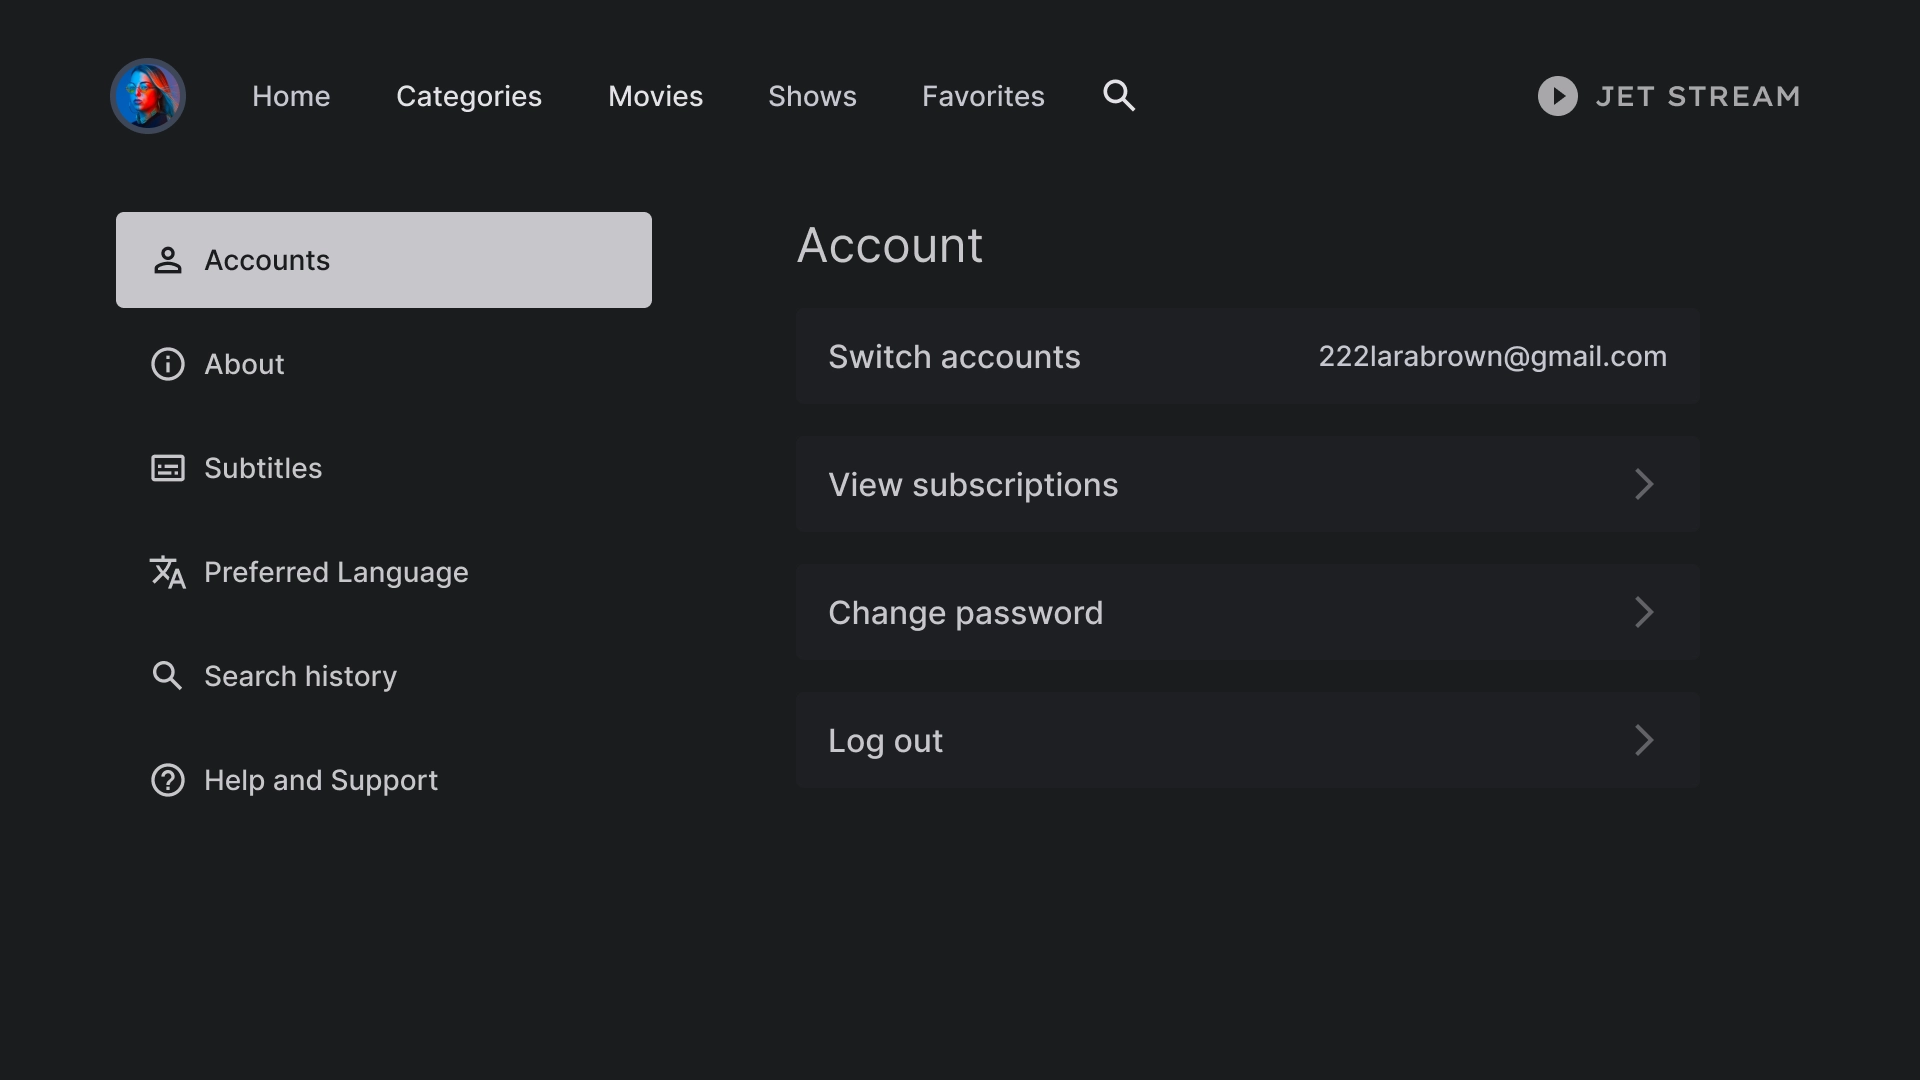The height and width of the screenshot is (1080, 1920).
Task: Click the Preferred Language translate icon
Action: click(167, 572)
